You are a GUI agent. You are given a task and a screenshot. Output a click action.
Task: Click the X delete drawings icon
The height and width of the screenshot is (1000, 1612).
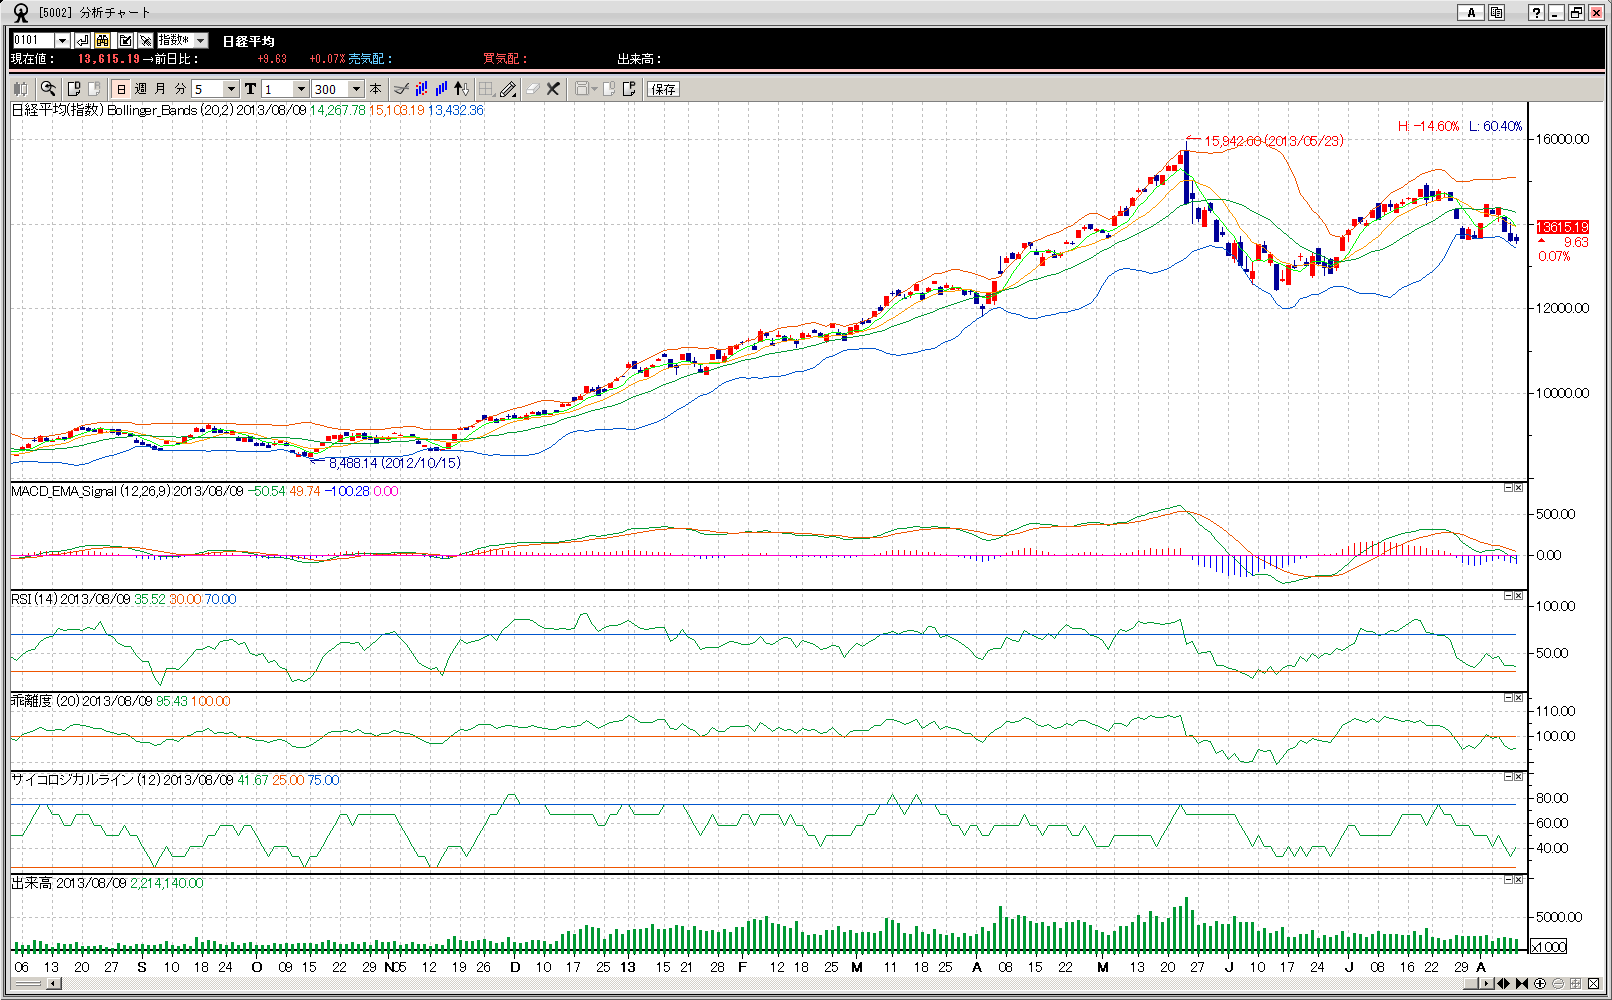[553, 89]
